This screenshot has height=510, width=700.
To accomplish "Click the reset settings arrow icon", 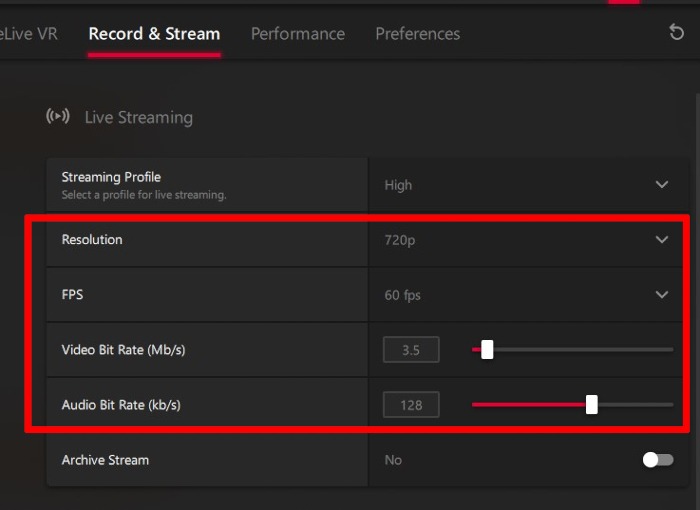I will [676, 32].
